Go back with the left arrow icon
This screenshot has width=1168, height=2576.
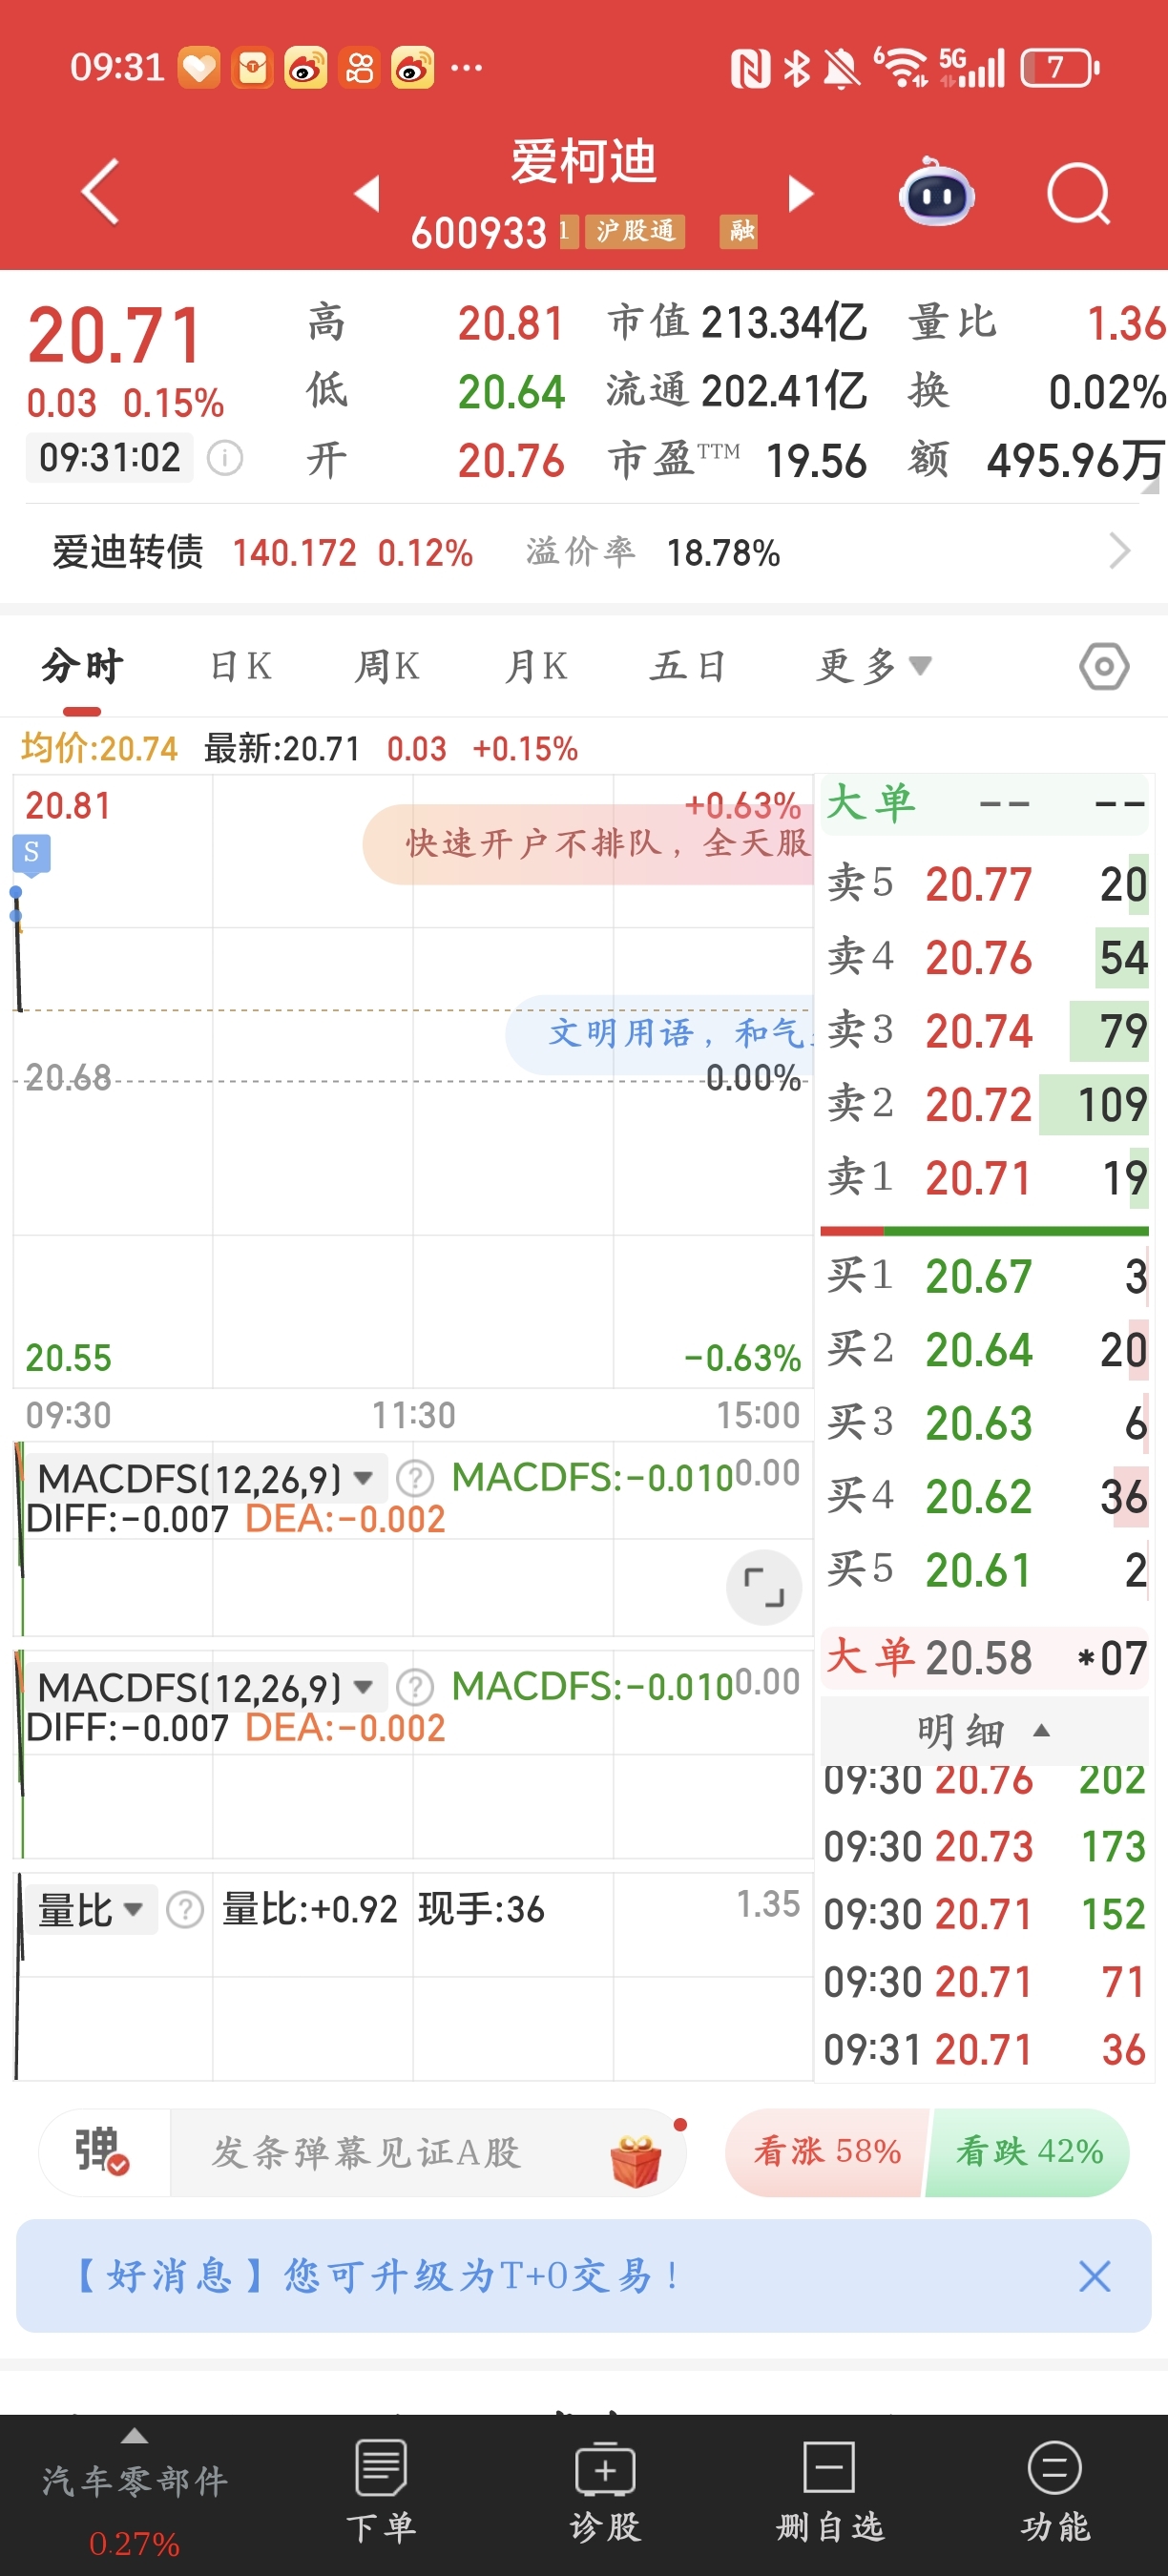pos(100,191)
